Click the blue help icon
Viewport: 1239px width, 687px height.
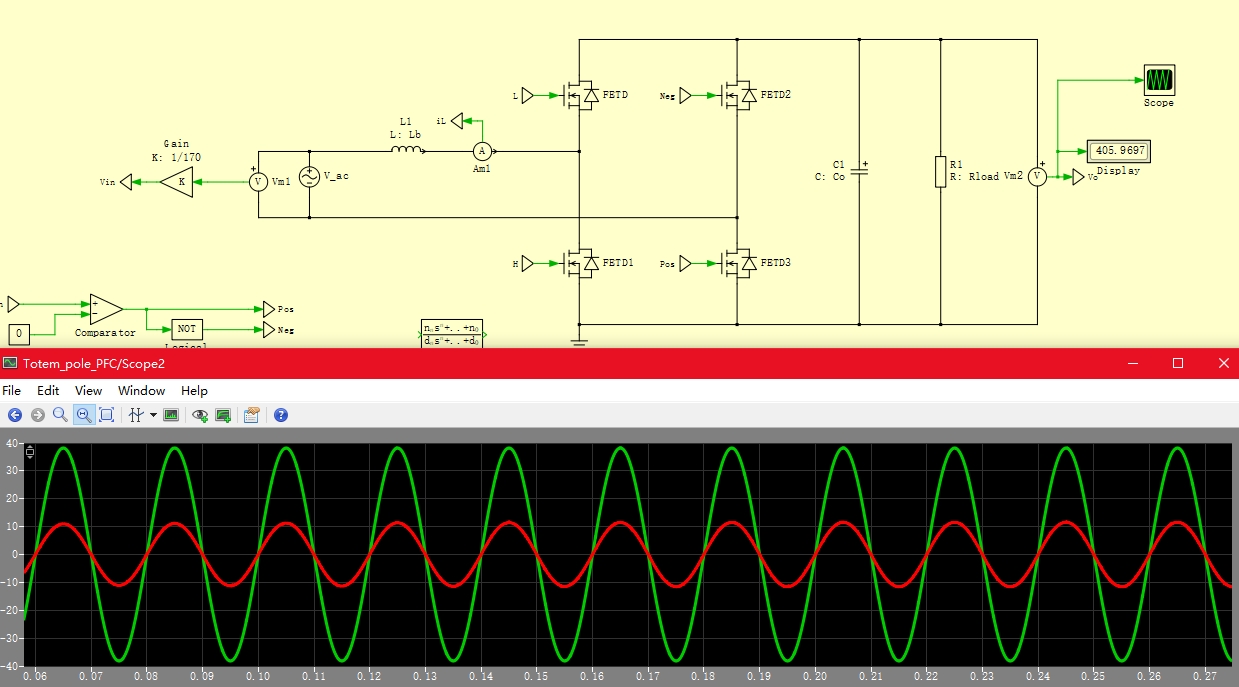coord(281,415)
